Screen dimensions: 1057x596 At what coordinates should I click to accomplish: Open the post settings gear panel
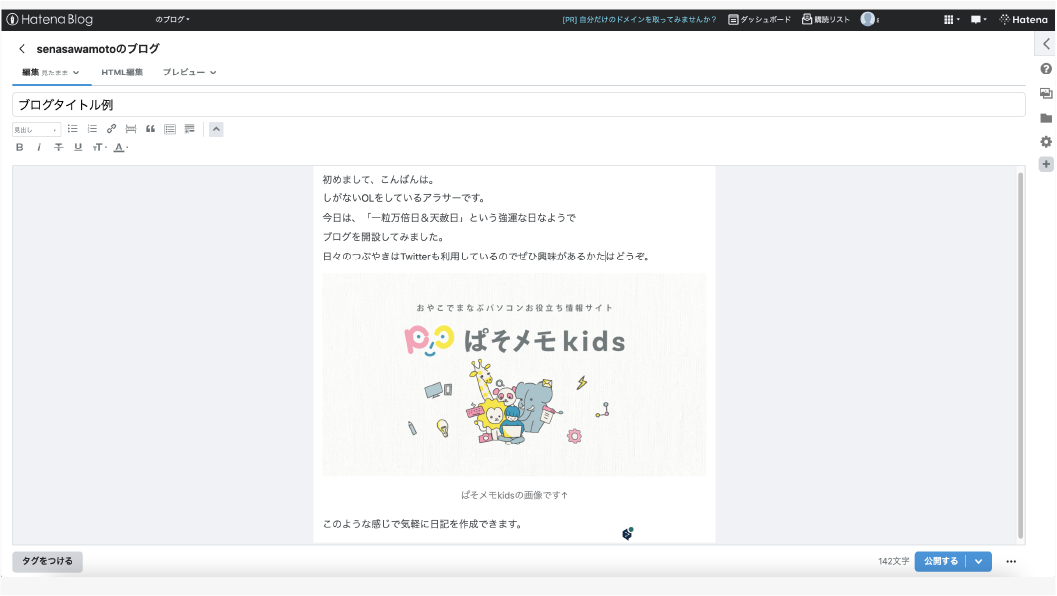[x=1046, y=142]
